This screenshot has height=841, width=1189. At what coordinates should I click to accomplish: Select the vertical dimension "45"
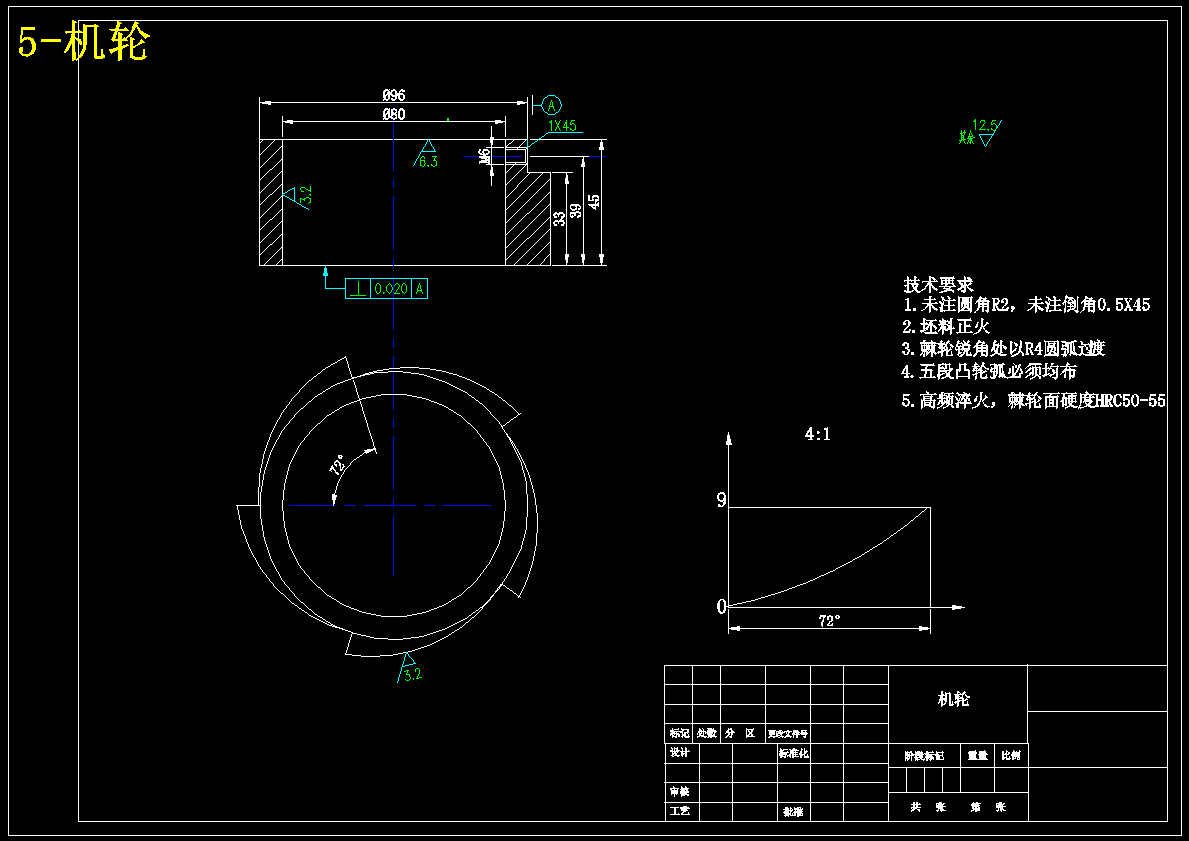coord(594,202)
